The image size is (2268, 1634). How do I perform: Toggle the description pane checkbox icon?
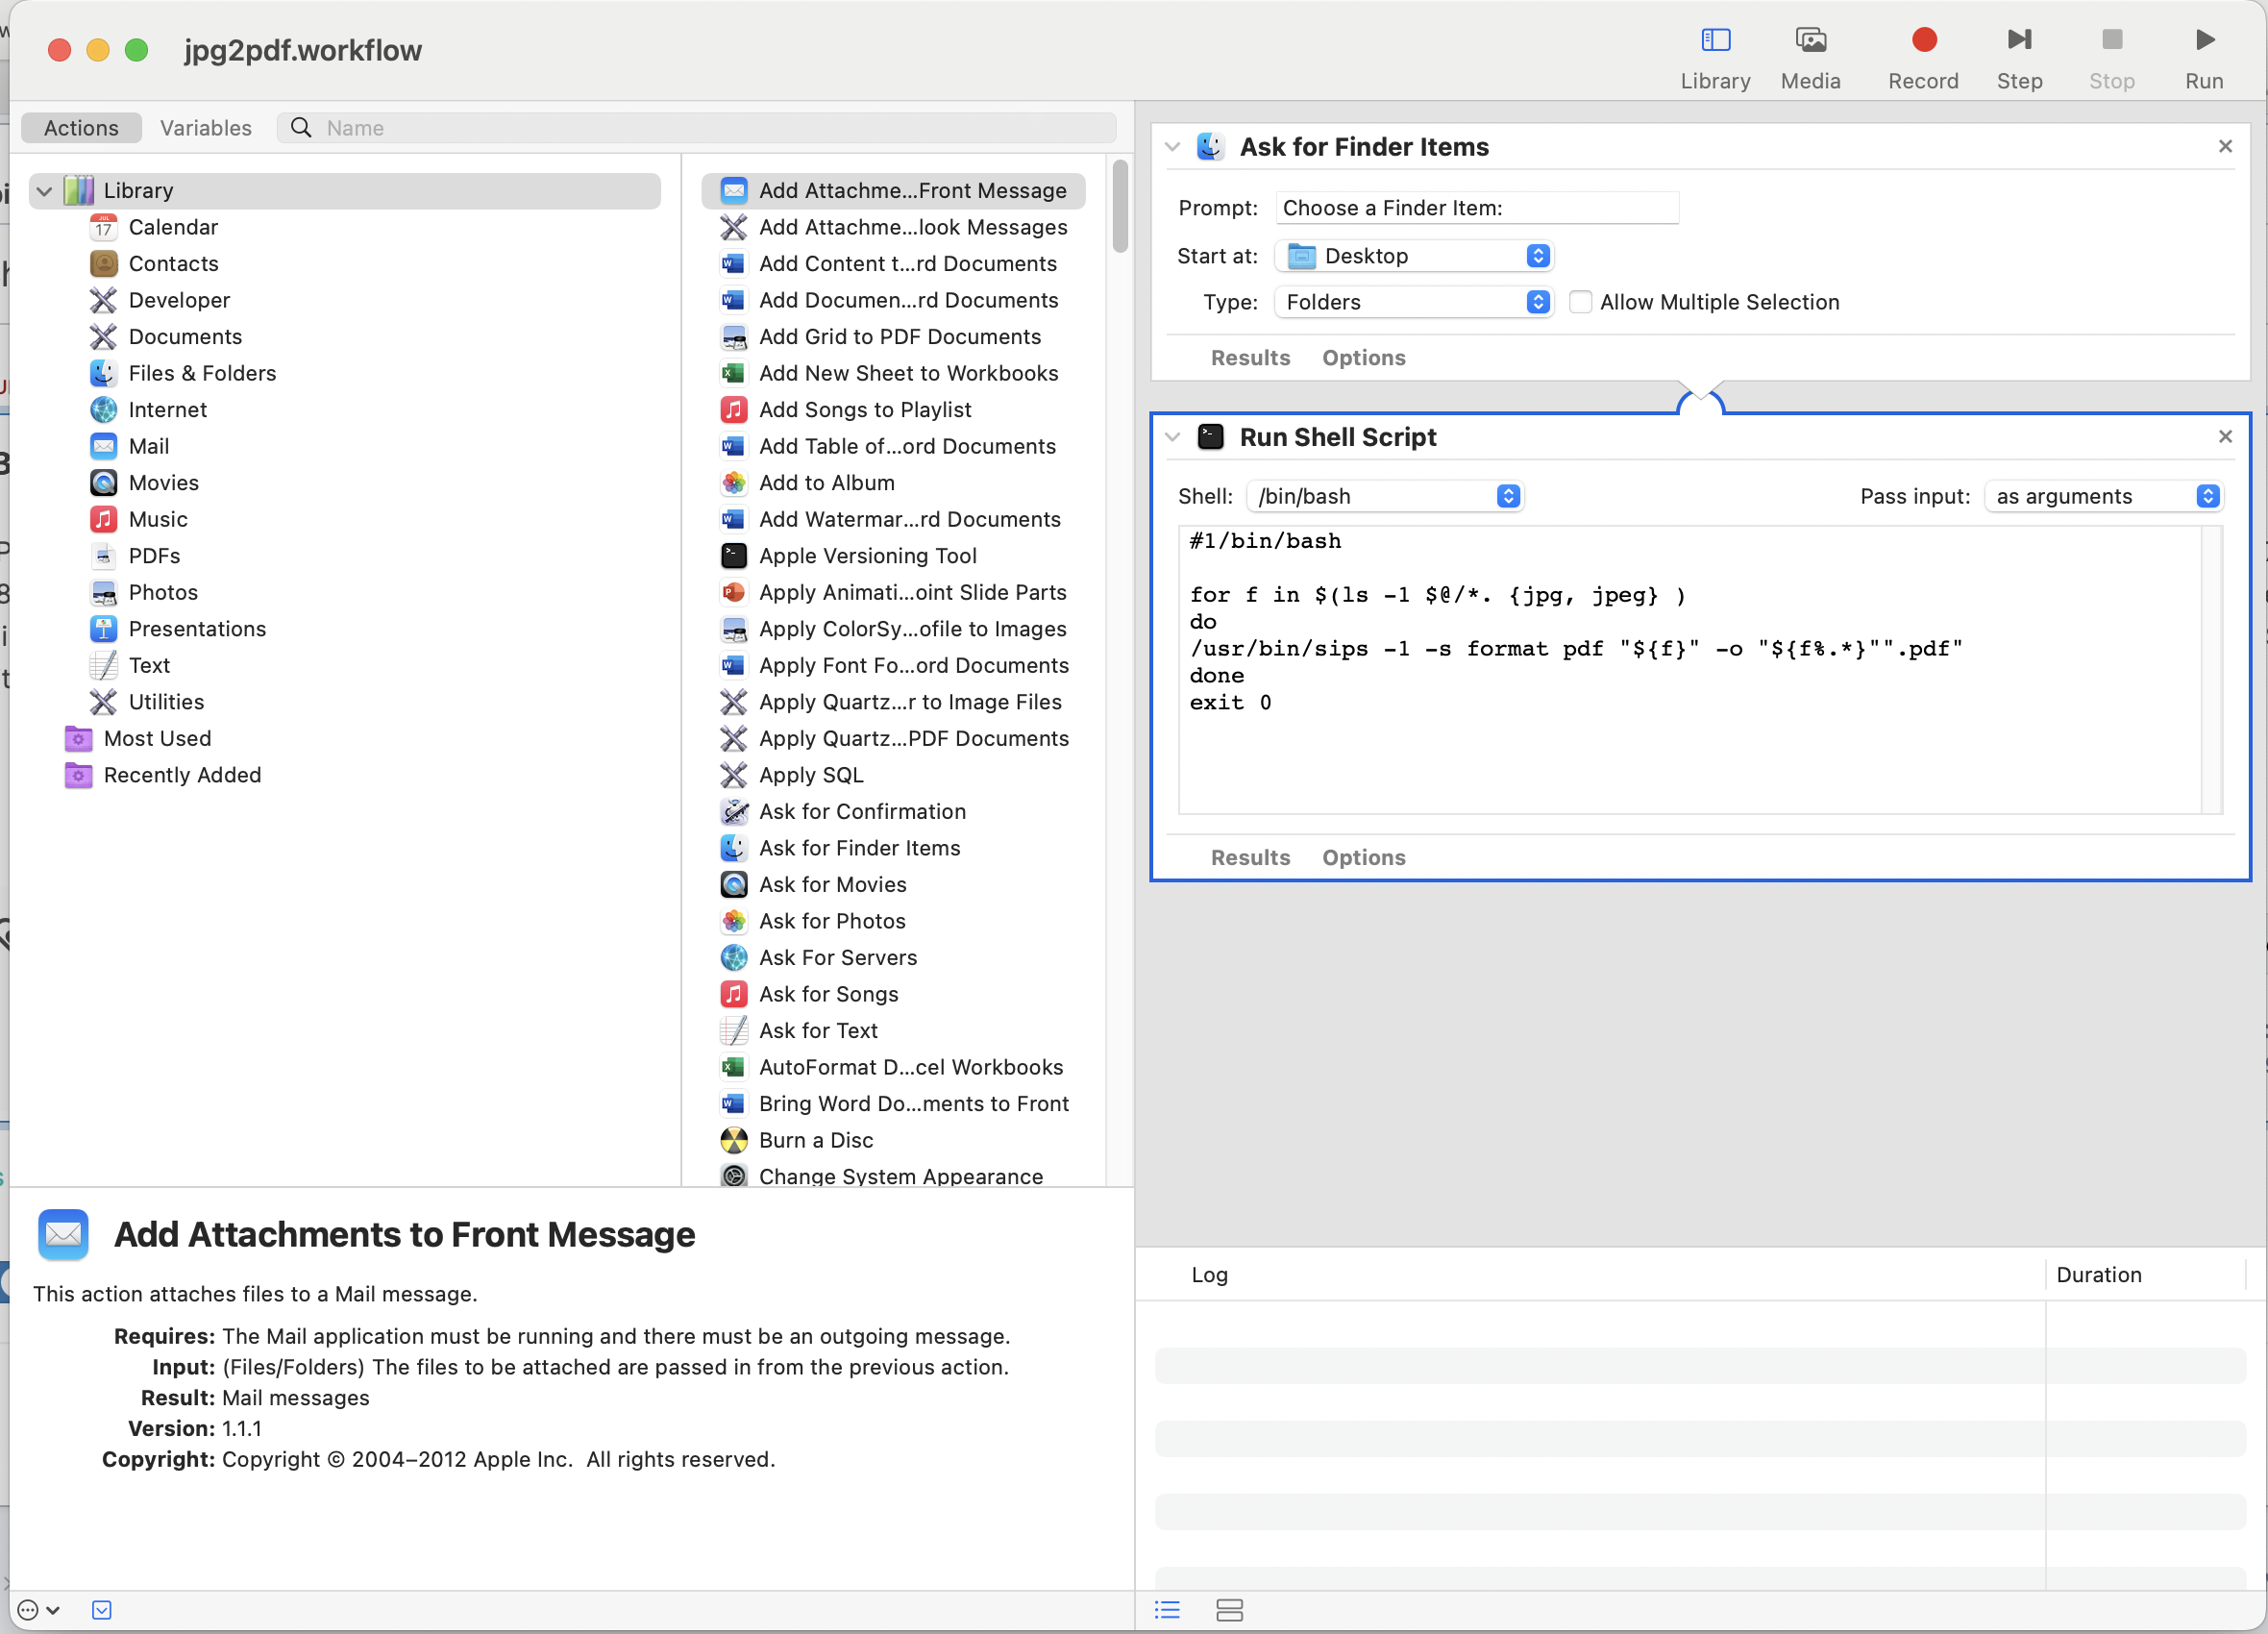tap(101, 1609)
